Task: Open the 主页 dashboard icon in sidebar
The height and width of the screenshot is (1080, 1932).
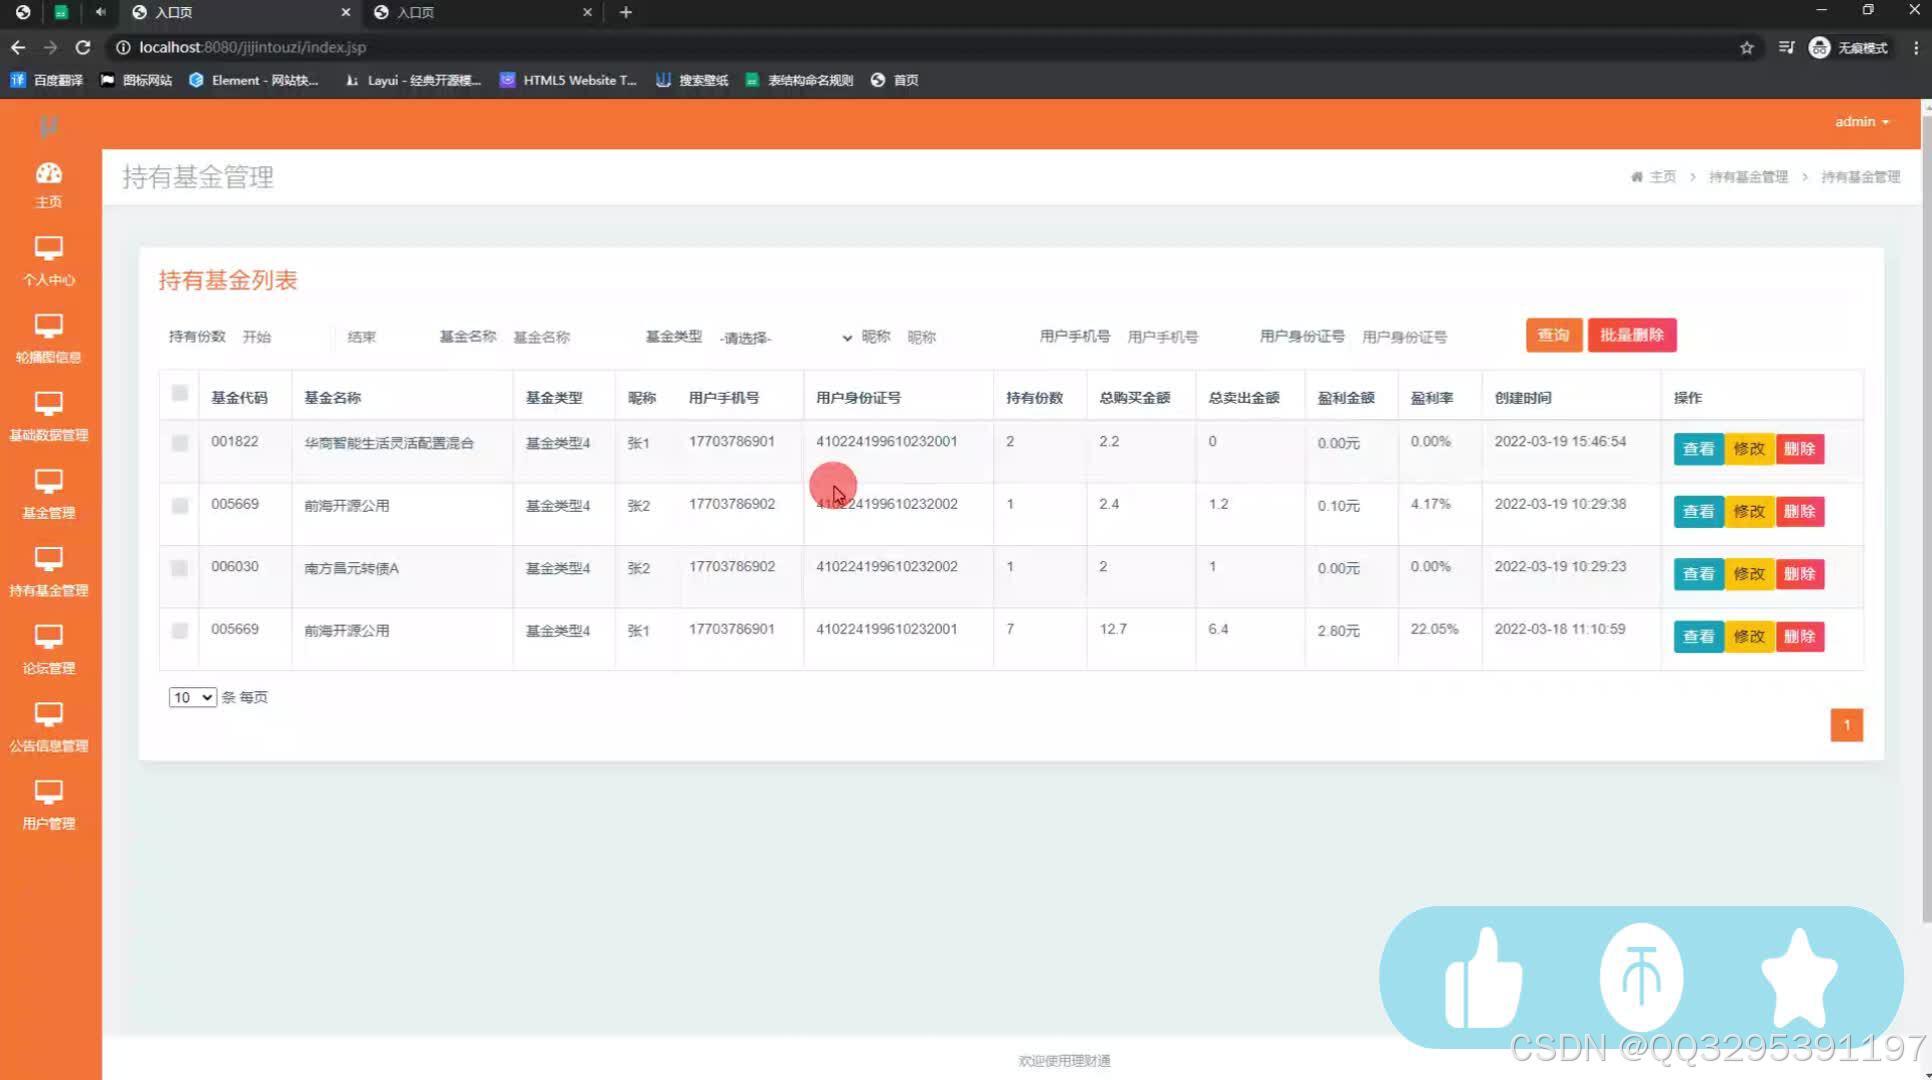Action: [x=49, y=174]
